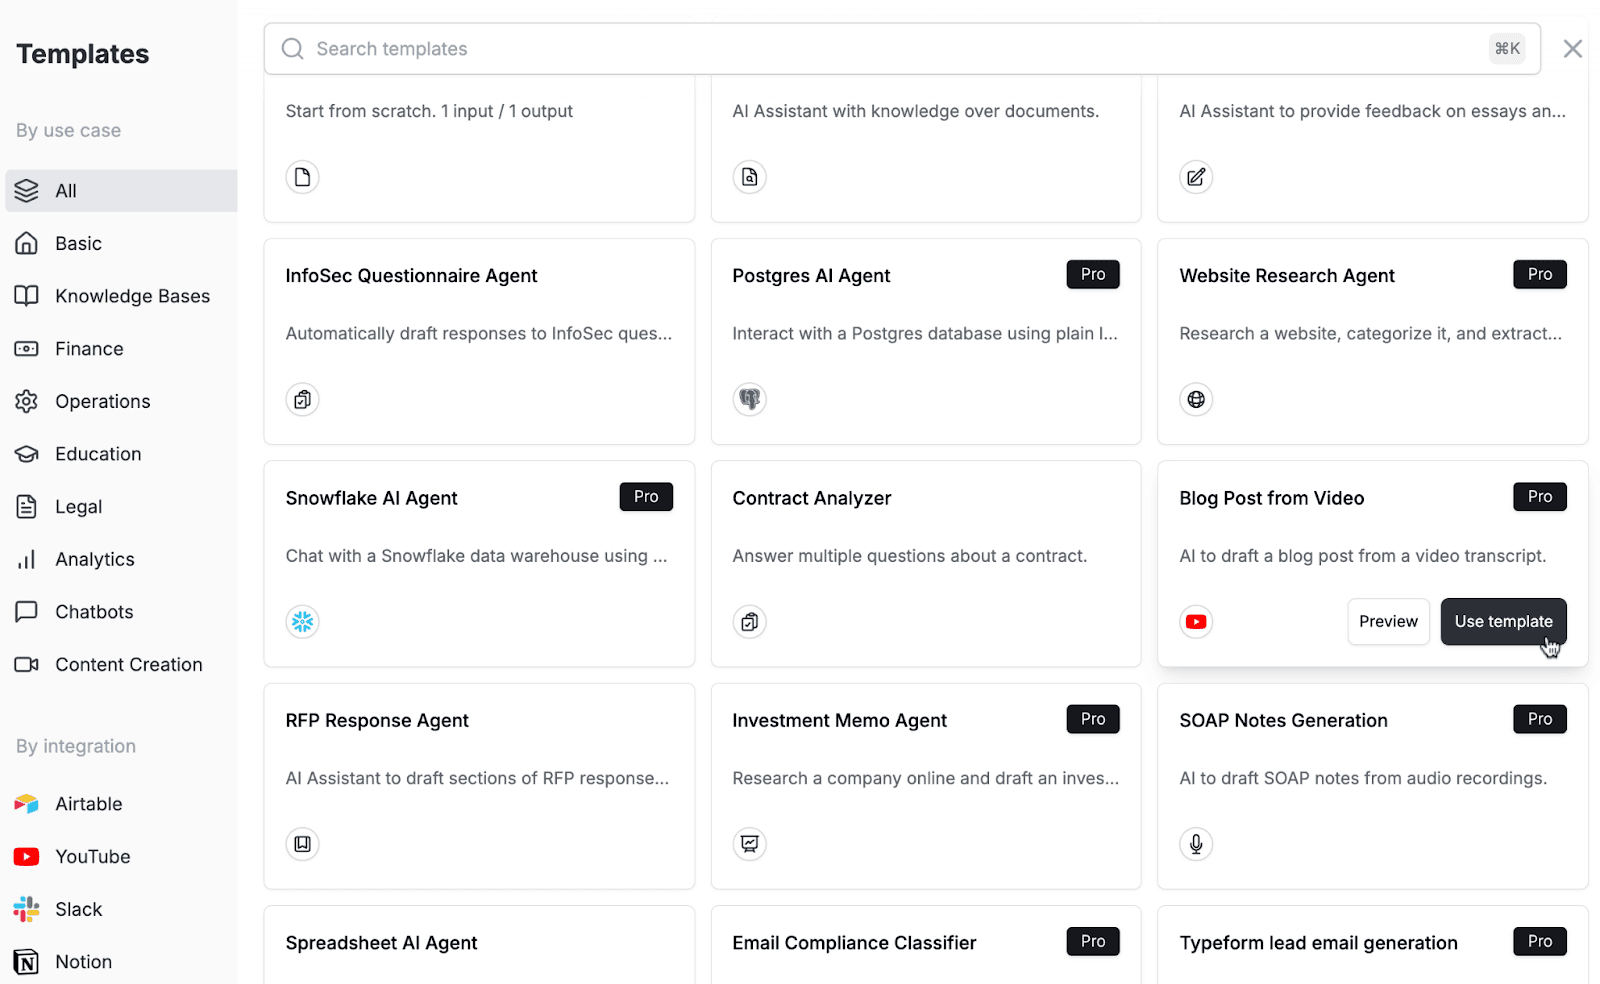
Task: Click the YouTube icon on Blog Post card
Action: point(1196,622)
